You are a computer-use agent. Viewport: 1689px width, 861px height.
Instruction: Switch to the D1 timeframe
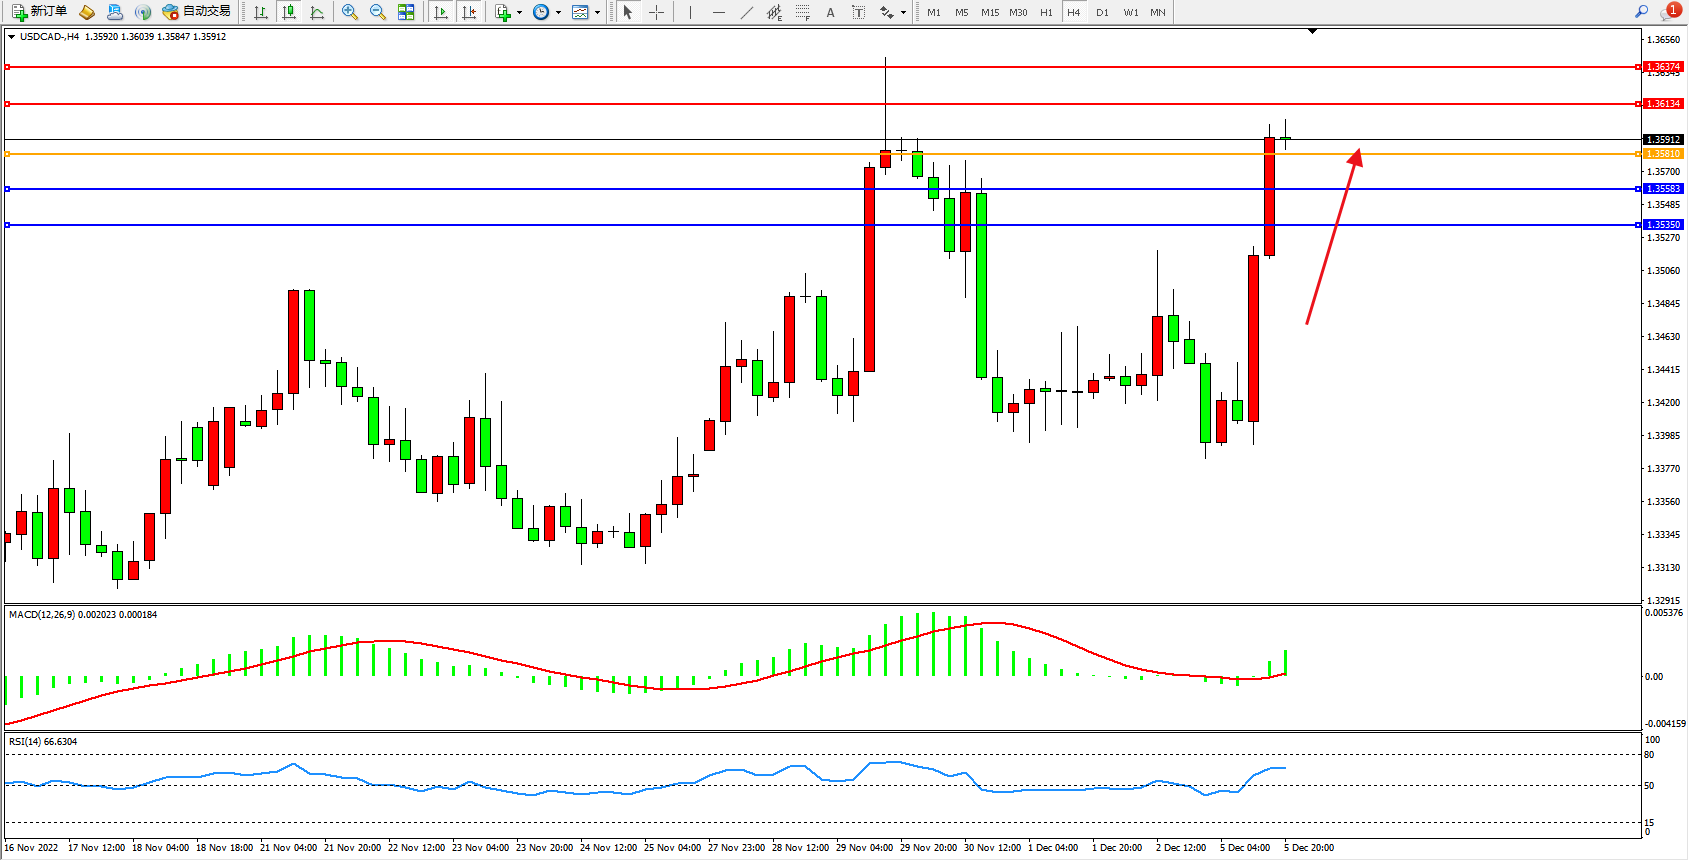click(x=1102, y=12)
